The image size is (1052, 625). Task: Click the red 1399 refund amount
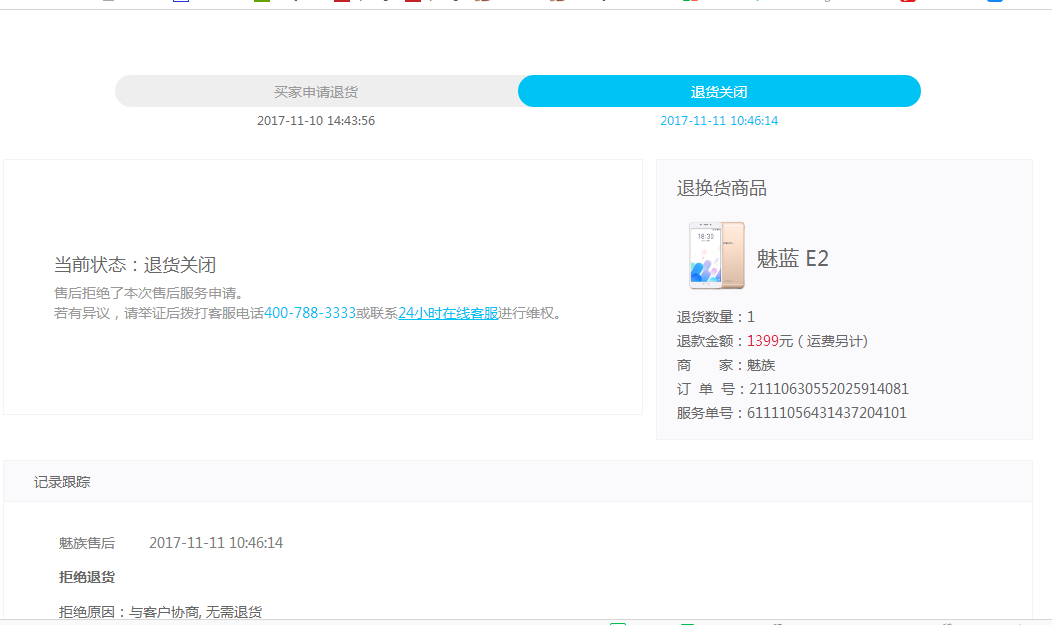tap(763, 341)
